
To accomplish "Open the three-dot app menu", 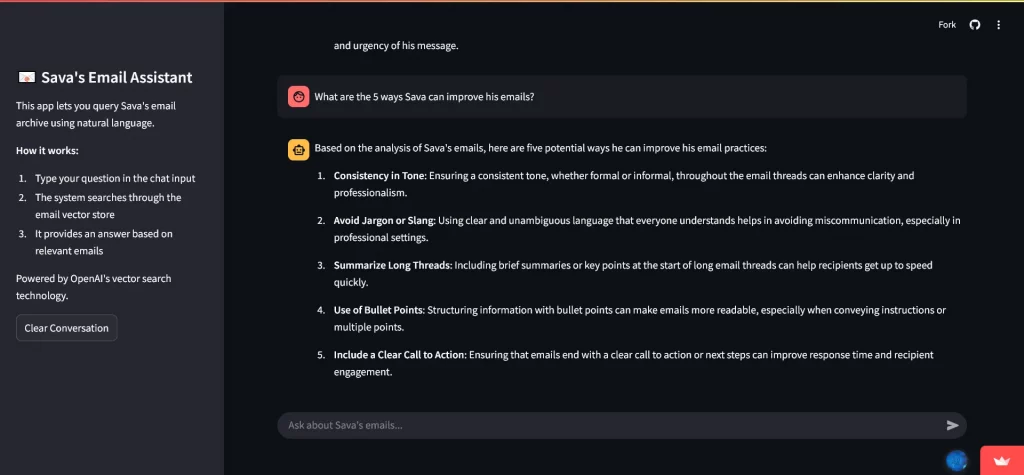I will pyautogui.click(x=998, y=25).
